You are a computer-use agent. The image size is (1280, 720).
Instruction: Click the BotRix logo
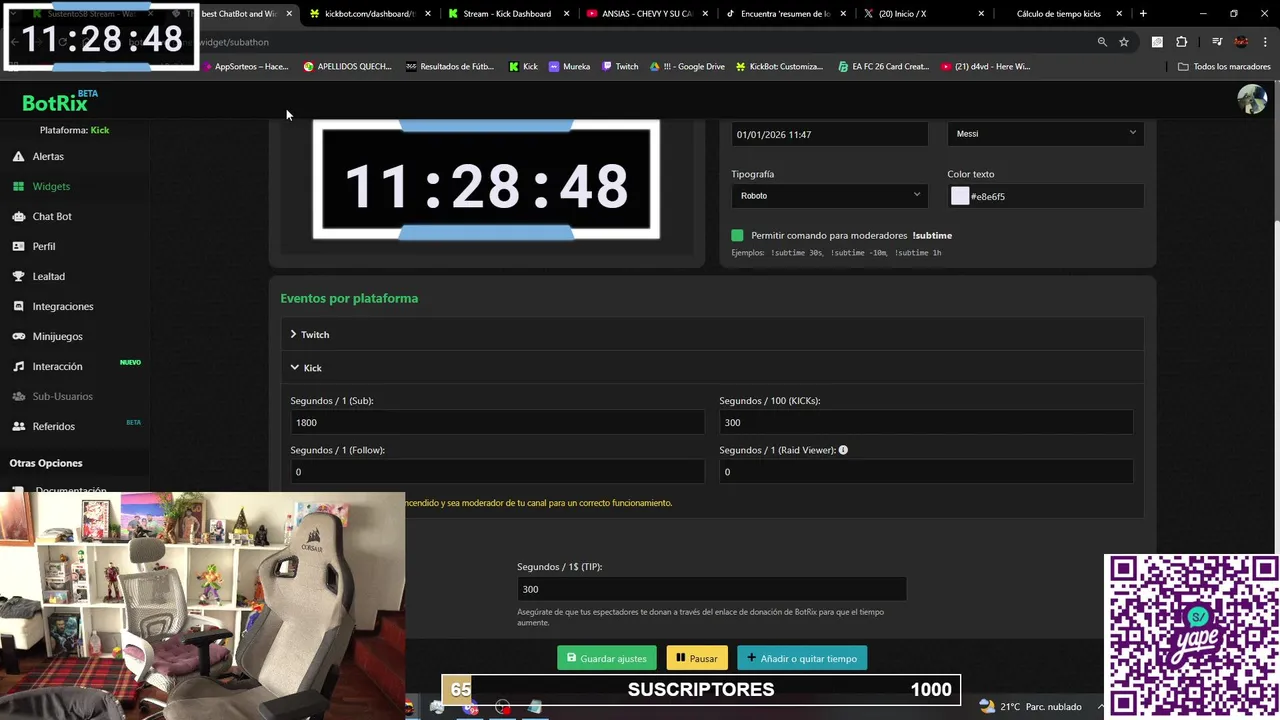click(59, 102)
